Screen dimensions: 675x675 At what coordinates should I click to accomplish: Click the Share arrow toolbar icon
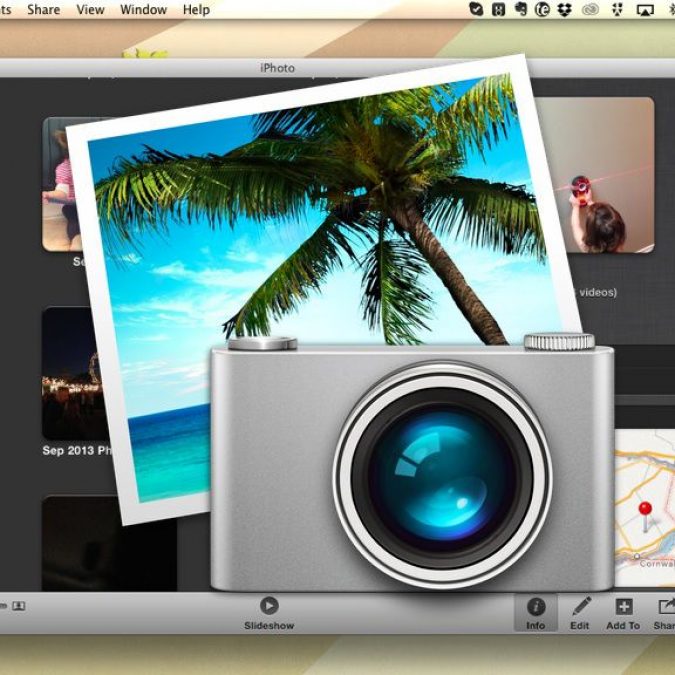coord(665,607)
